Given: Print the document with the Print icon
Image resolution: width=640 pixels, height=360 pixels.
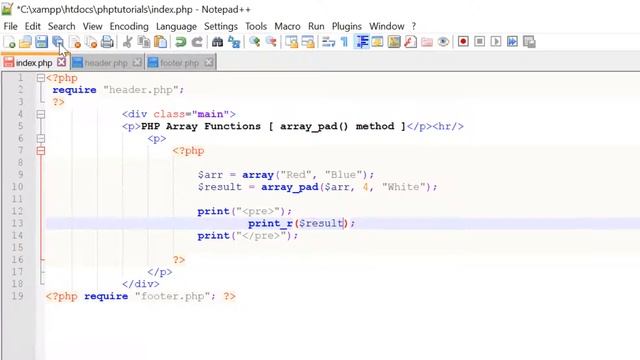Looking at the screenshot, I should coord(107,42).
